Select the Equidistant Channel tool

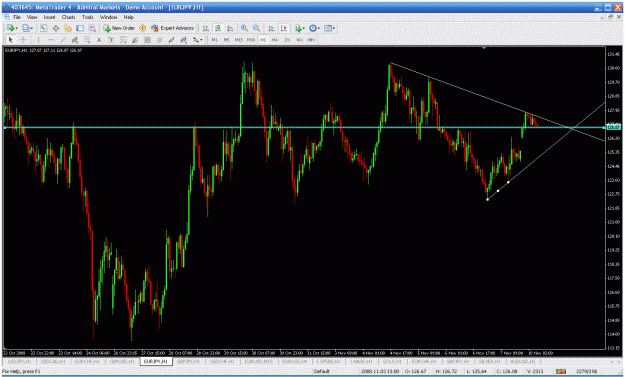(75, 40)
